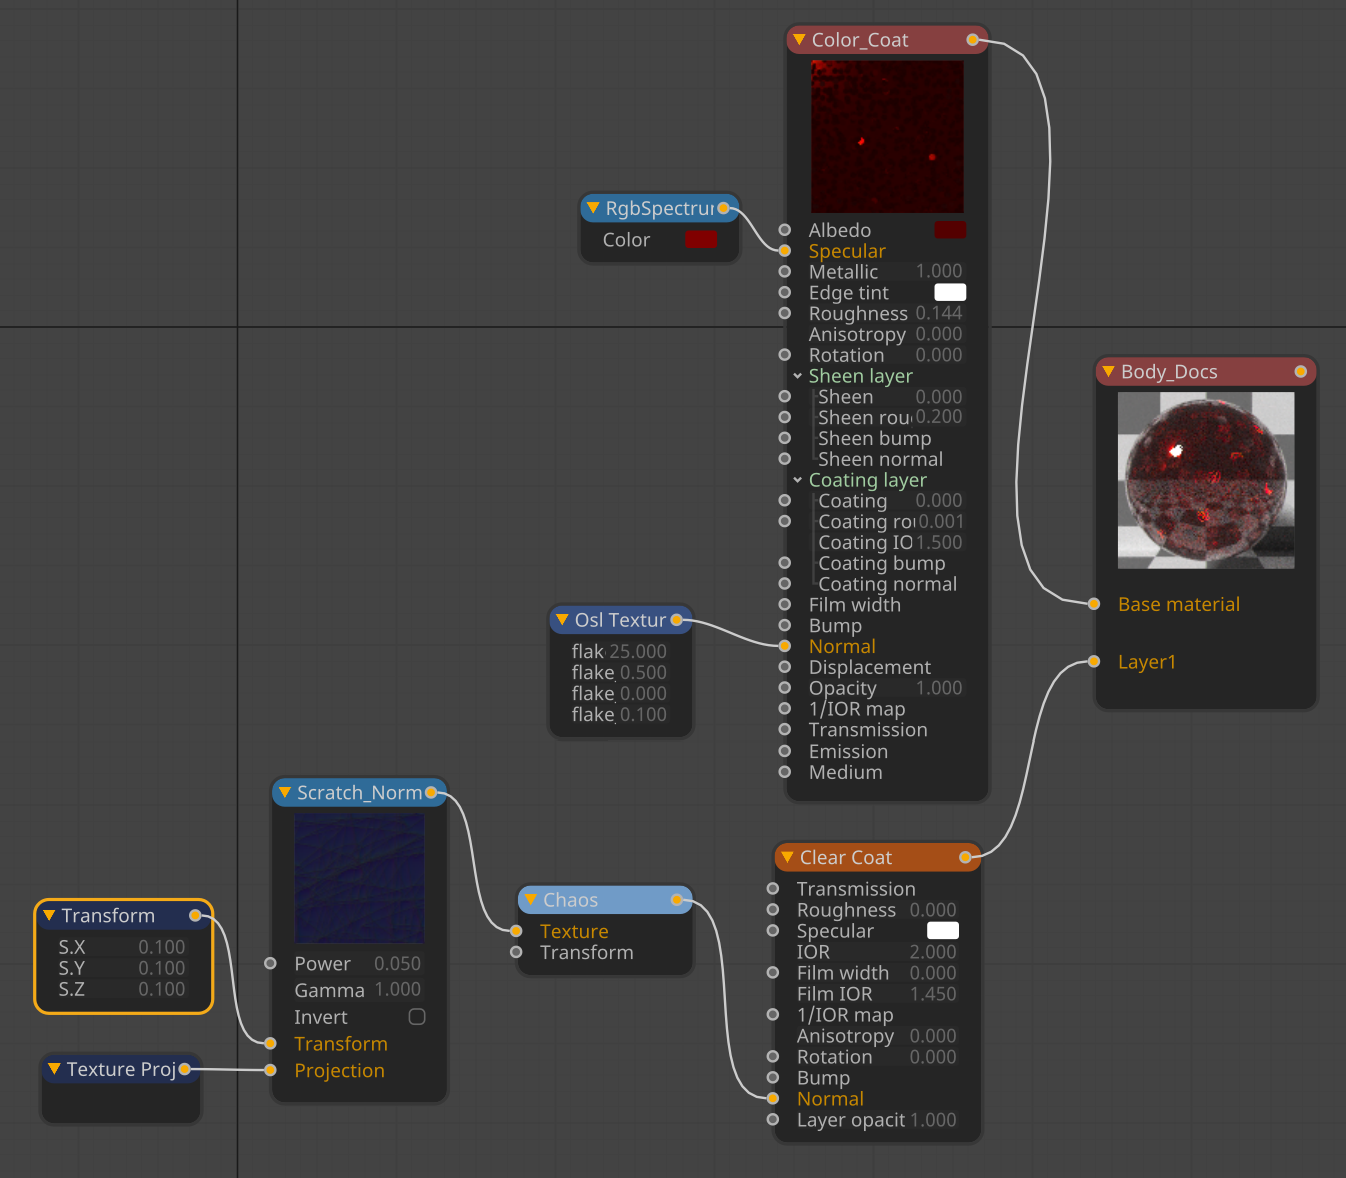The width and height of the screenshot is (1346, 1178).
Task: Click the Body_Docs material preview thumbnail
Action: click(1205, 480)
